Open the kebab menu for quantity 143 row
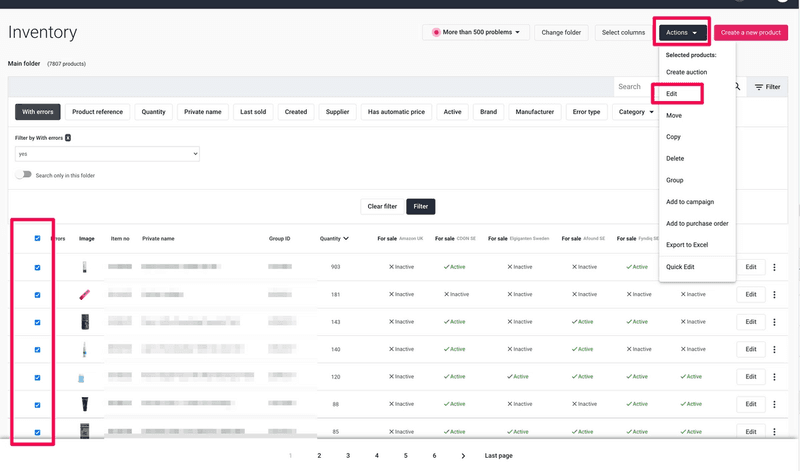 (774, 322)
